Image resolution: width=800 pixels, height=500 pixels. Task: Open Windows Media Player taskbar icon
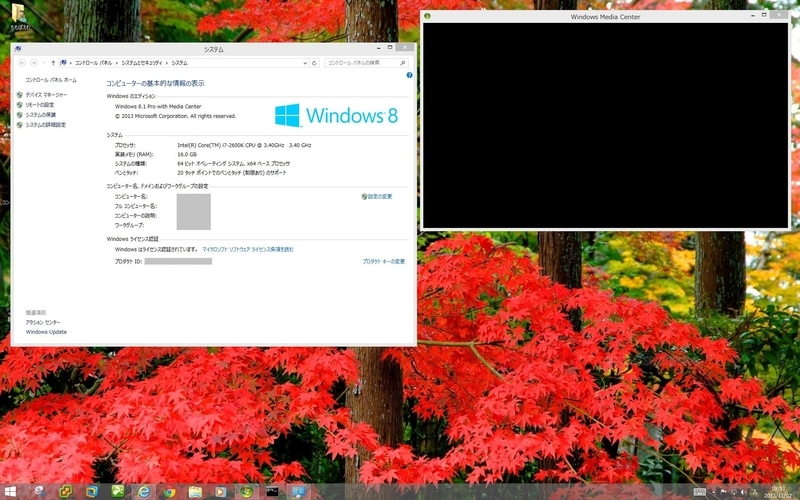click(220, 491)
